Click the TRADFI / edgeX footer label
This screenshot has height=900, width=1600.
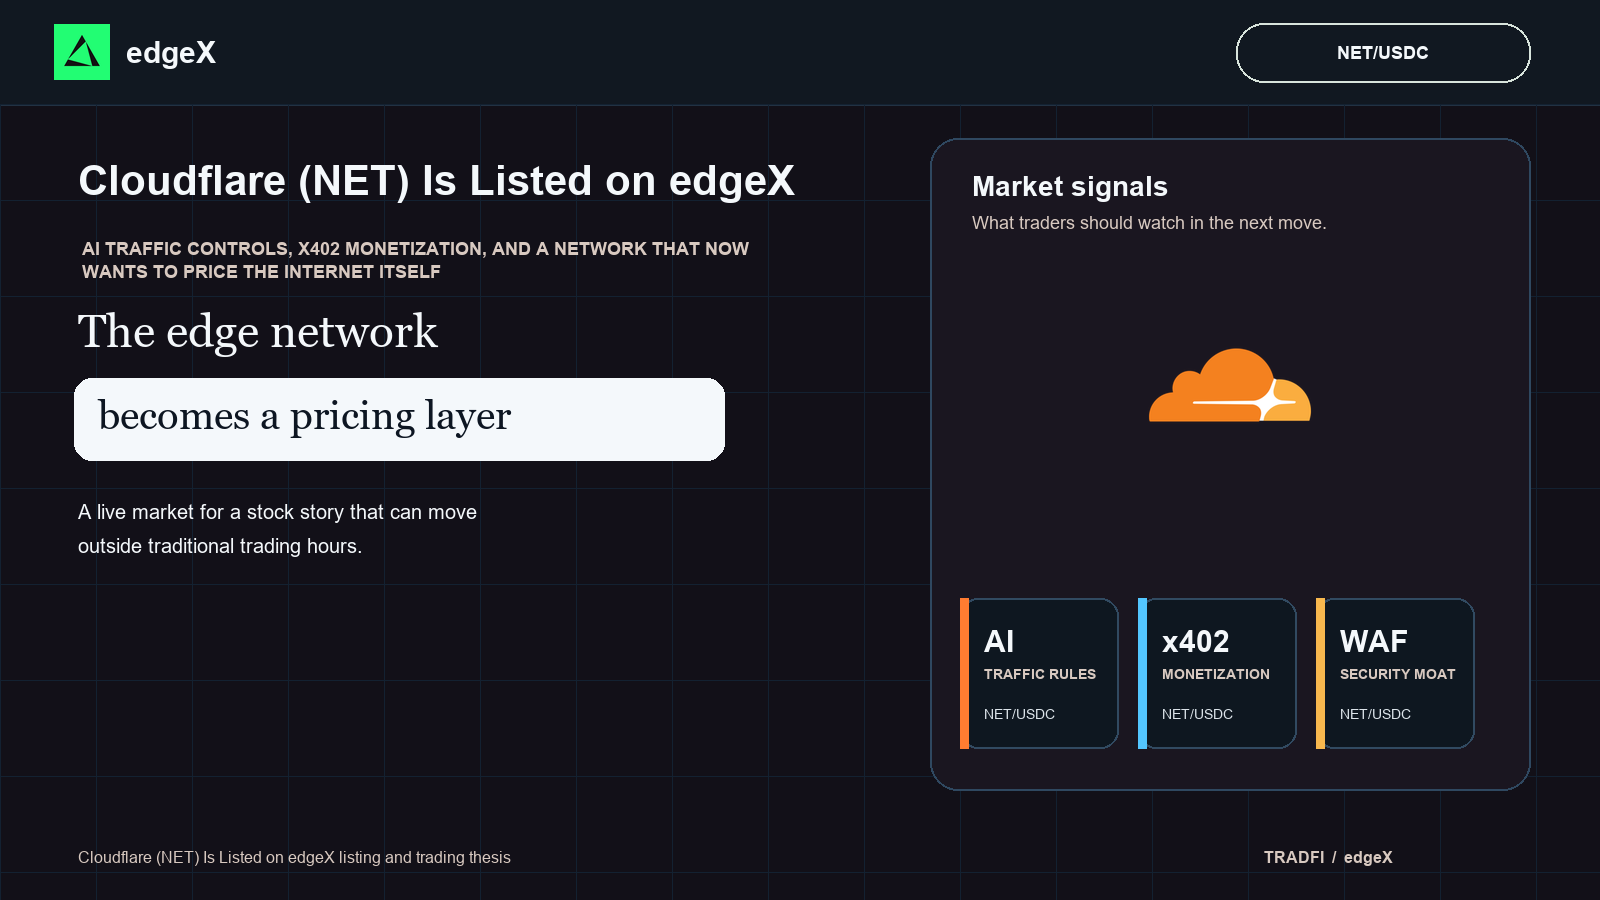tap(1328, 857)
